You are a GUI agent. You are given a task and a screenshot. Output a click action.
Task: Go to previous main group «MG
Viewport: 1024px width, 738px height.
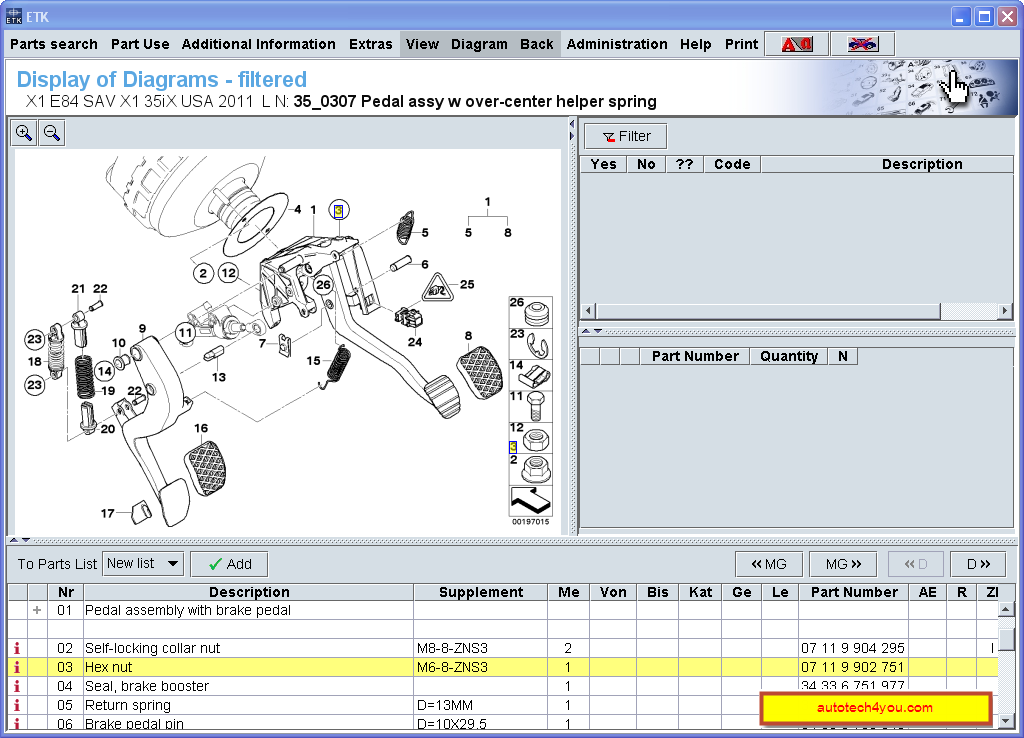769,564
